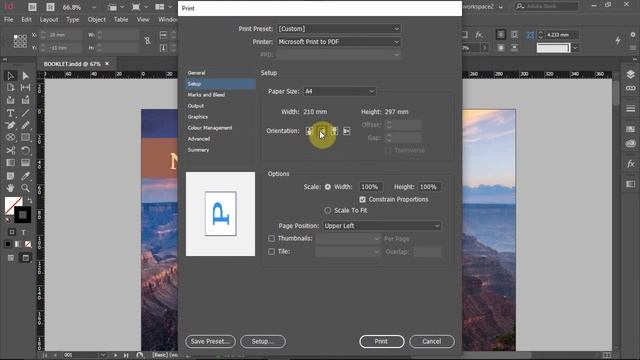Toggle formatting affects container button

point(12,232)
